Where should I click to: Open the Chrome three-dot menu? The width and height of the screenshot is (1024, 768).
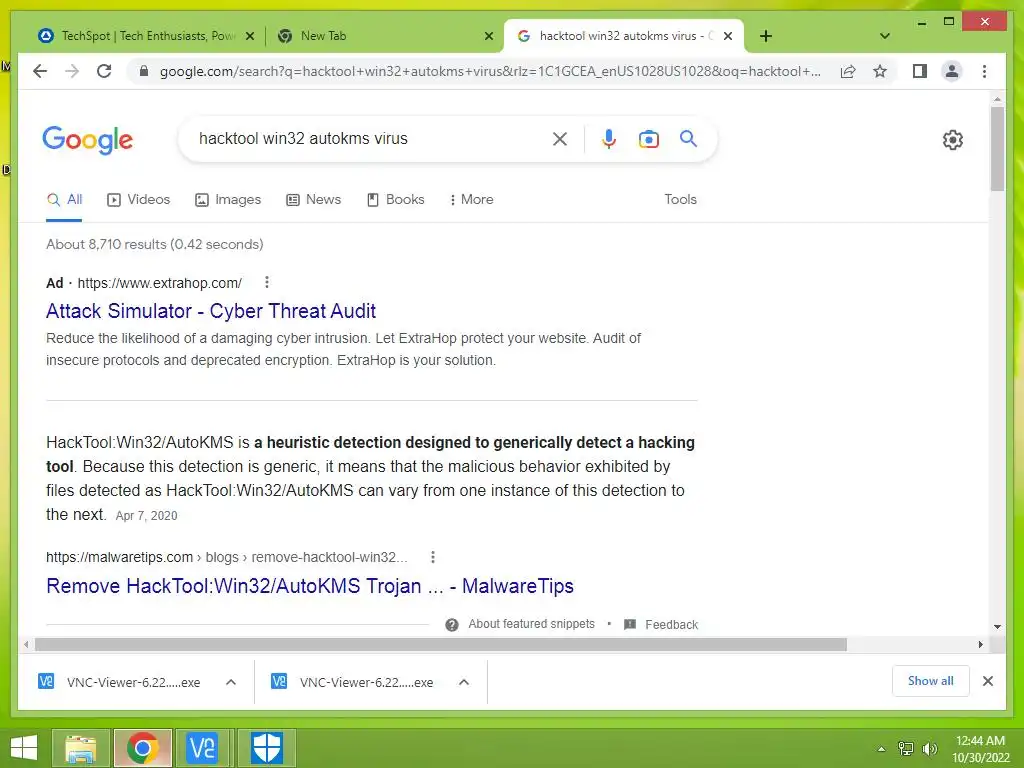coord(984,71)
